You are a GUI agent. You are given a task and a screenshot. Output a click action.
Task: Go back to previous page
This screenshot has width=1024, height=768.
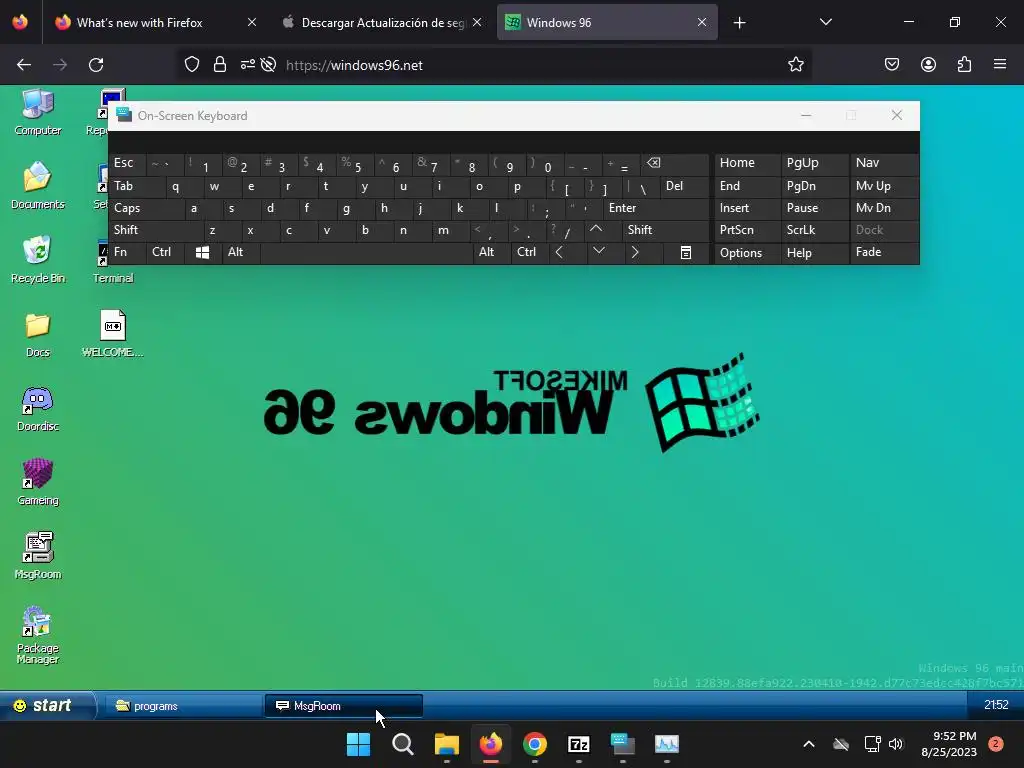[x=24, y=65]
